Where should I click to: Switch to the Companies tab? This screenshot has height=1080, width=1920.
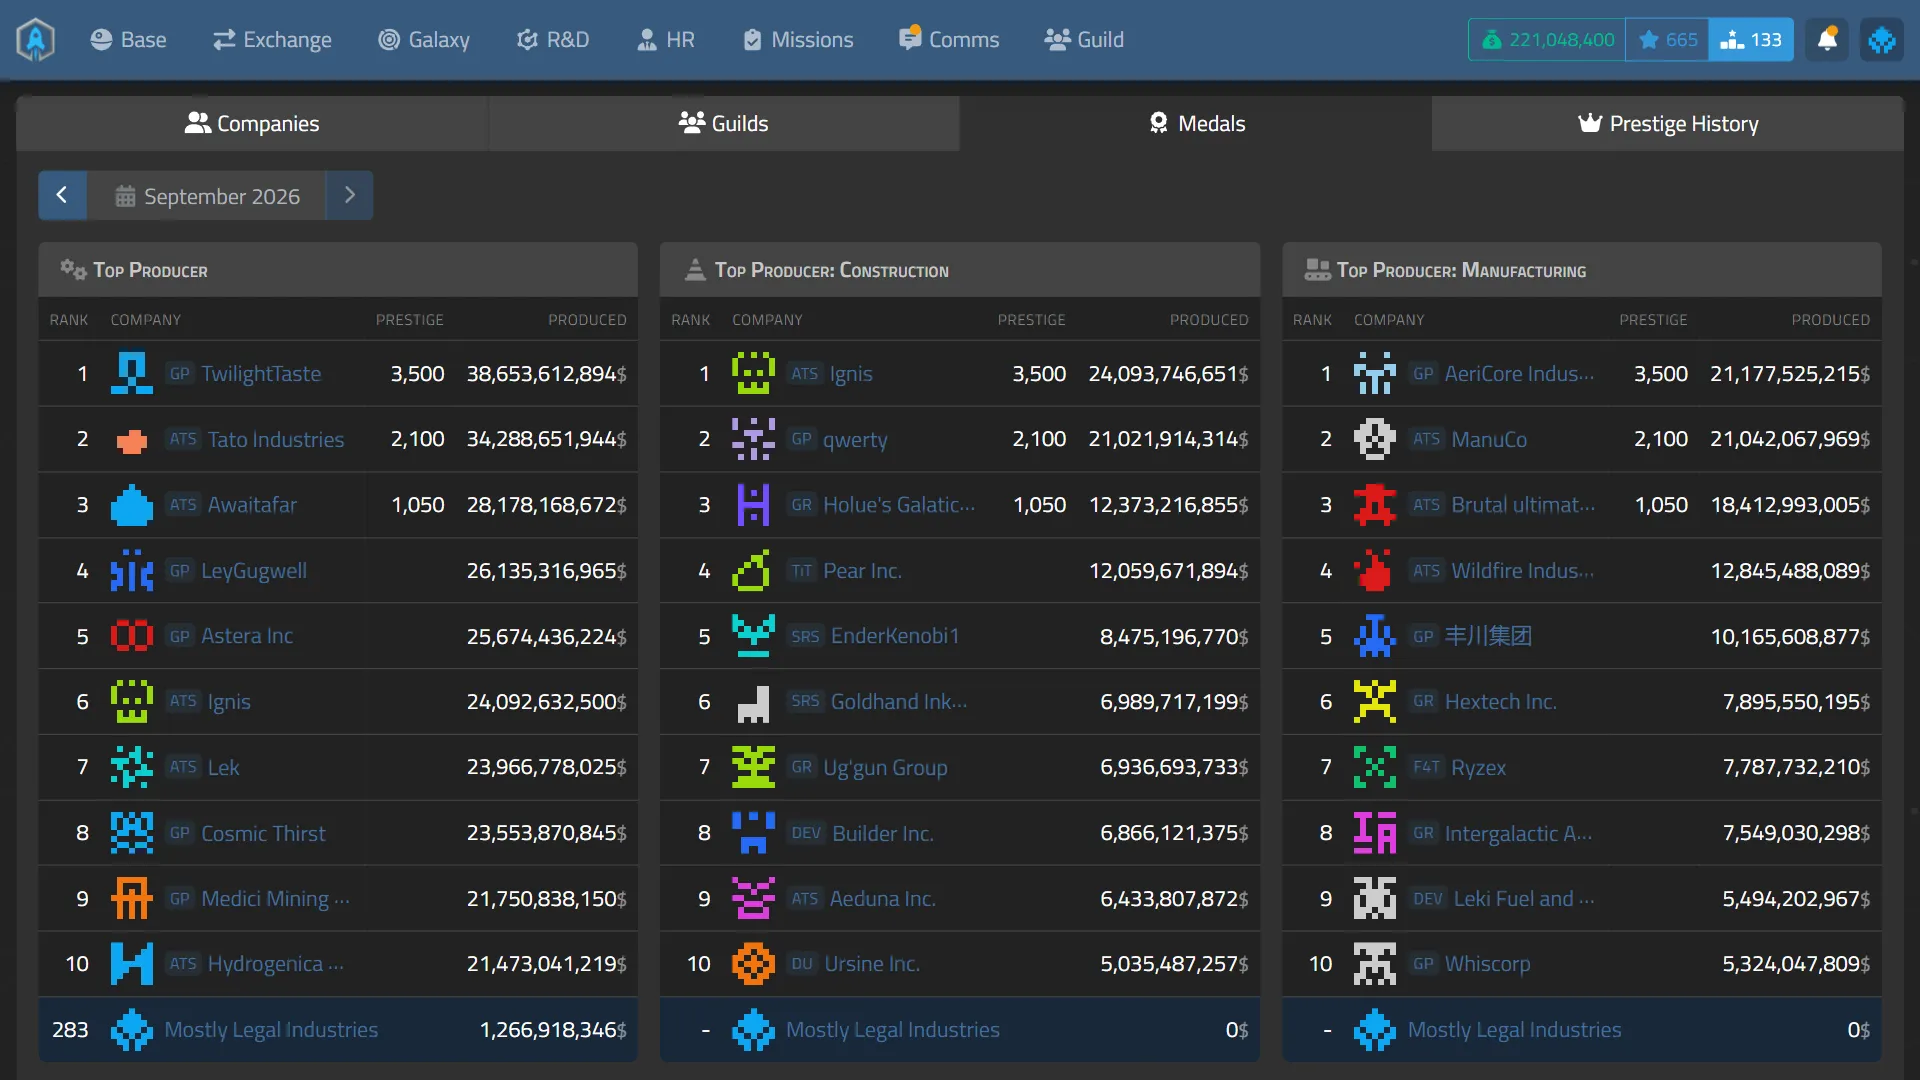click(x=252, y=124)
